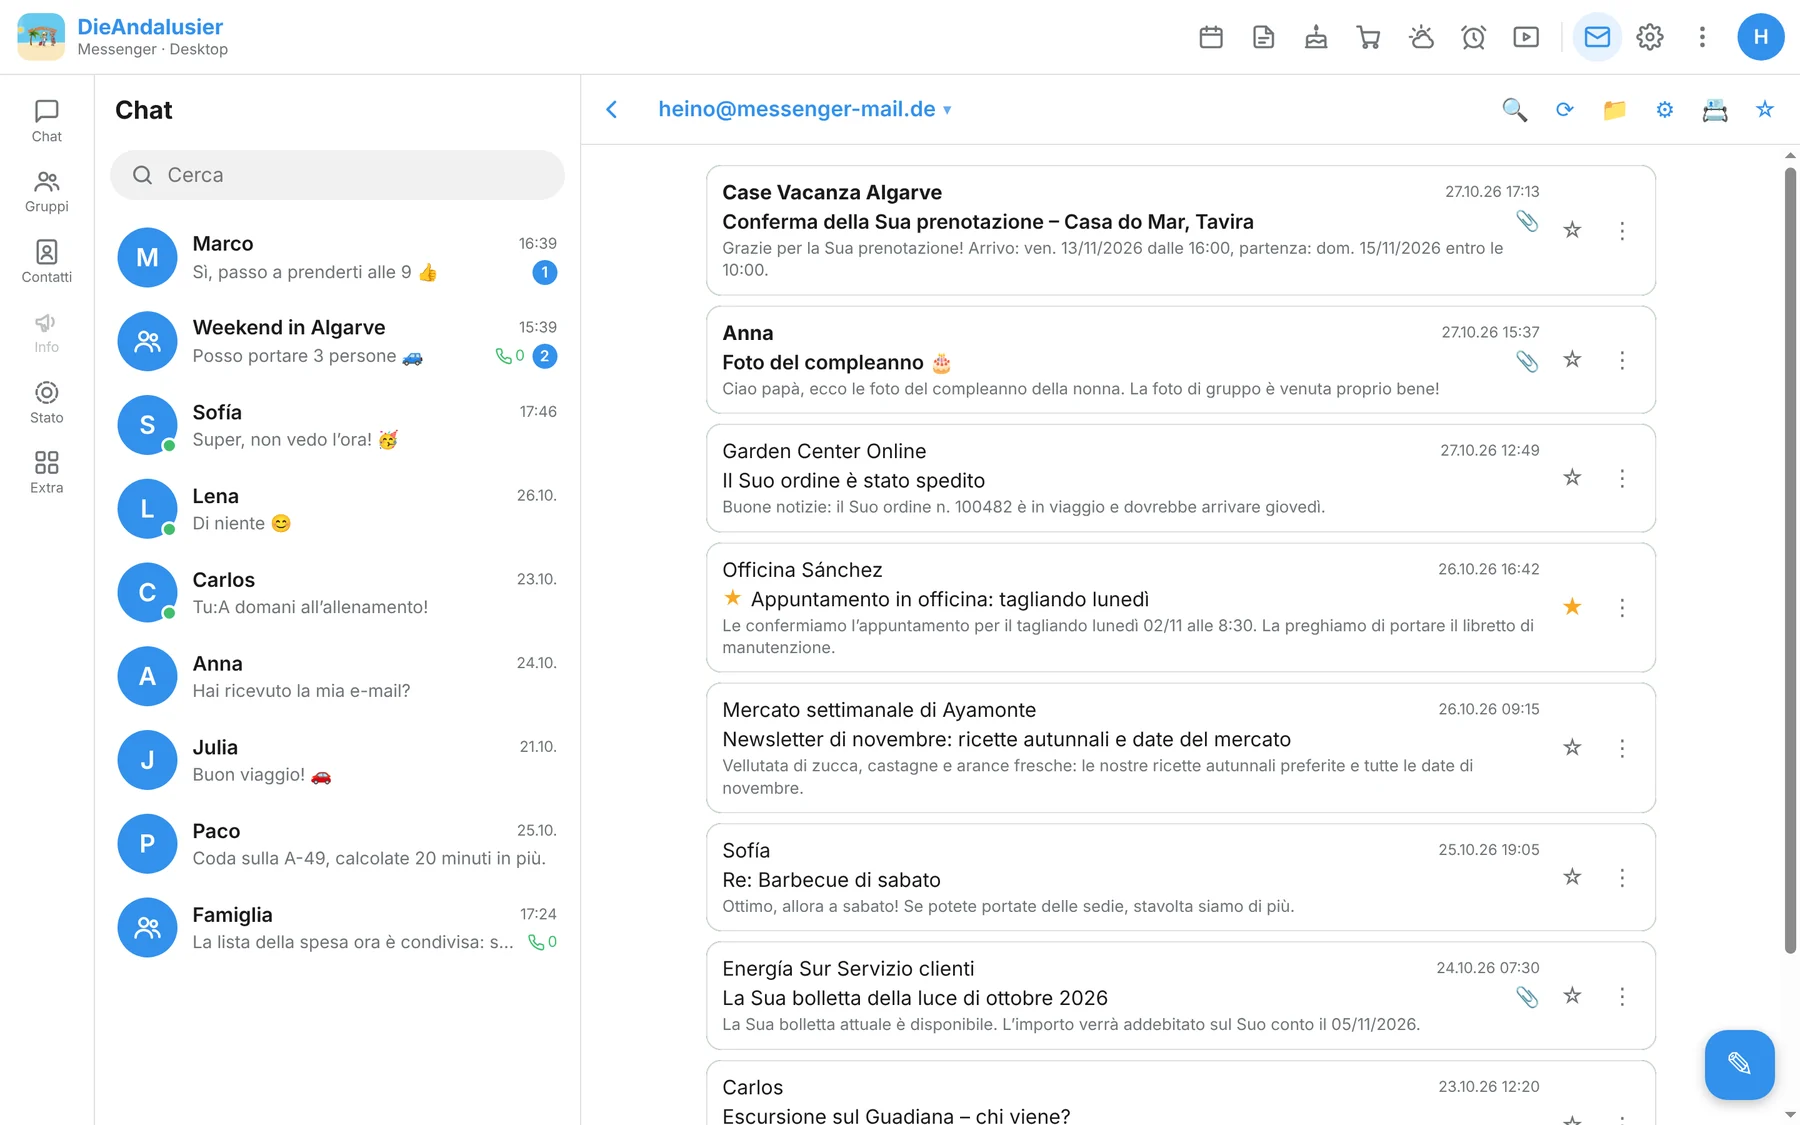The image size is (1800, 1125).
Task: Star Anna's Foto del compleanno email
Action: click(1572, 359)
